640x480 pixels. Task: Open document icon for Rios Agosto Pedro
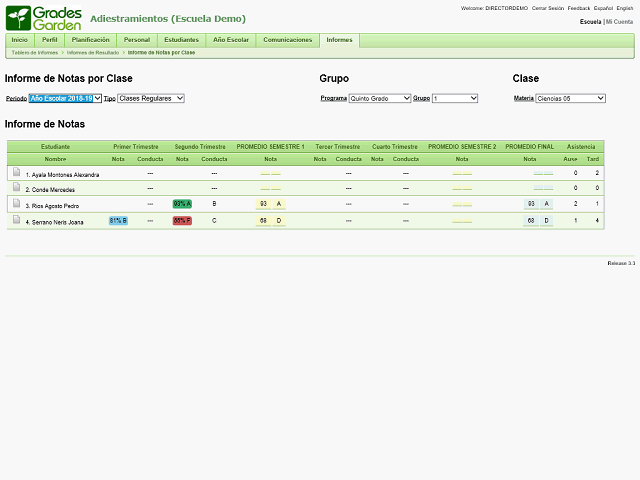pos(16,203)
